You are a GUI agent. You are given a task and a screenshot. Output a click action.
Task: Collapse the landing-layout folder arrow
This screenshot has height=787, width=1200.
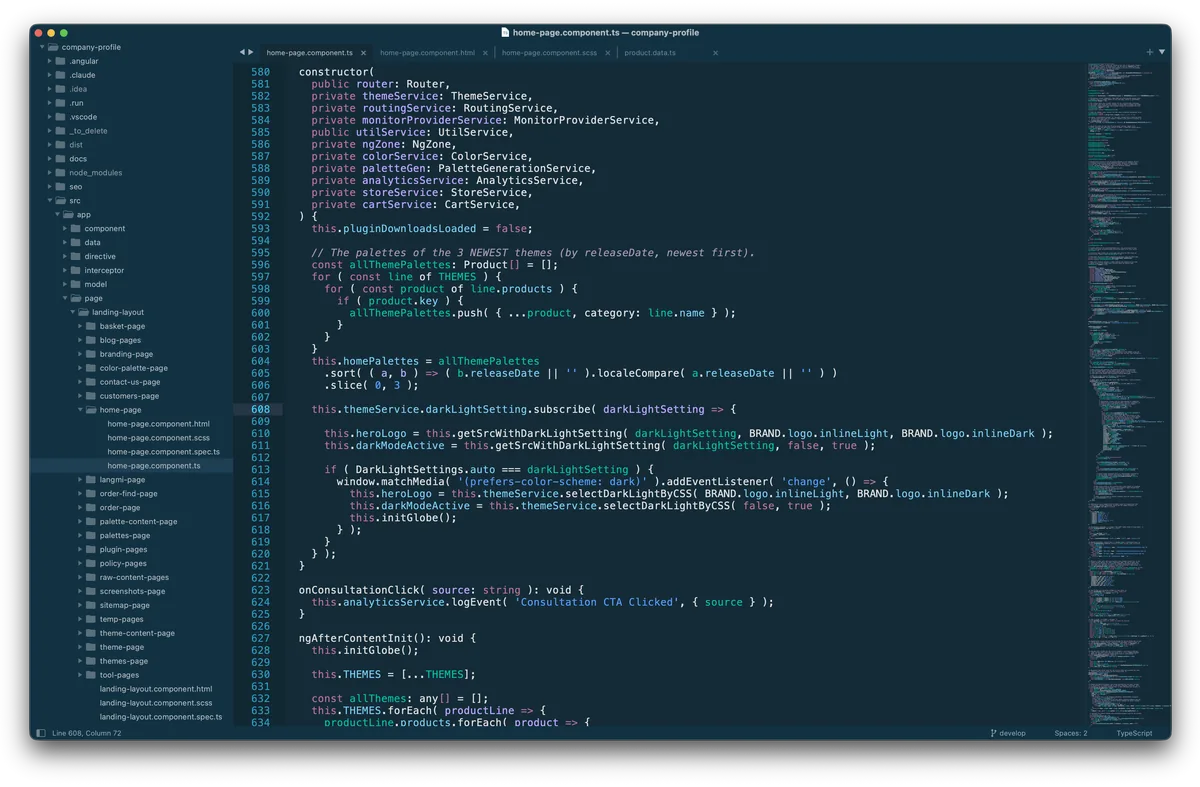tap(73, 312)
